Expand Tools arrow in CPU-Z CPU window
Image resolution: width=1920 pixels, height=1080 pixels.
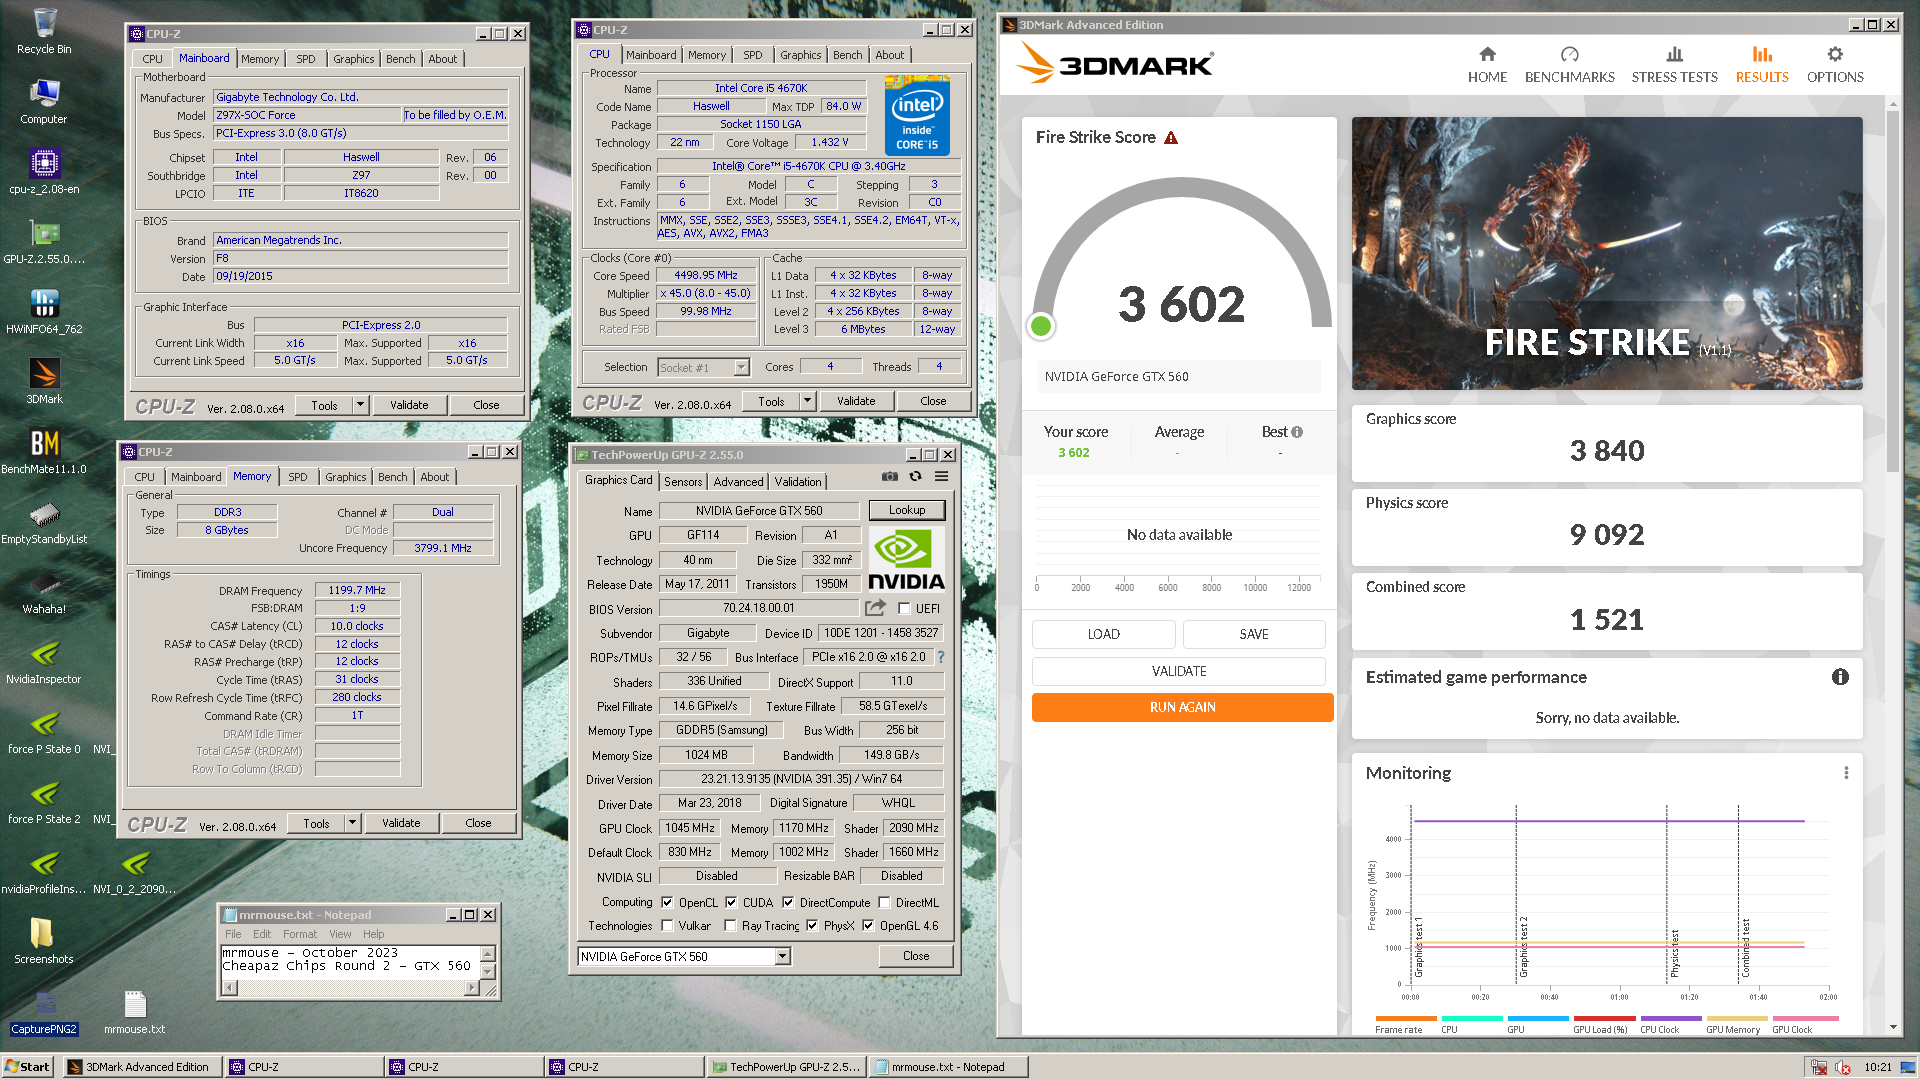pos(807,401)
